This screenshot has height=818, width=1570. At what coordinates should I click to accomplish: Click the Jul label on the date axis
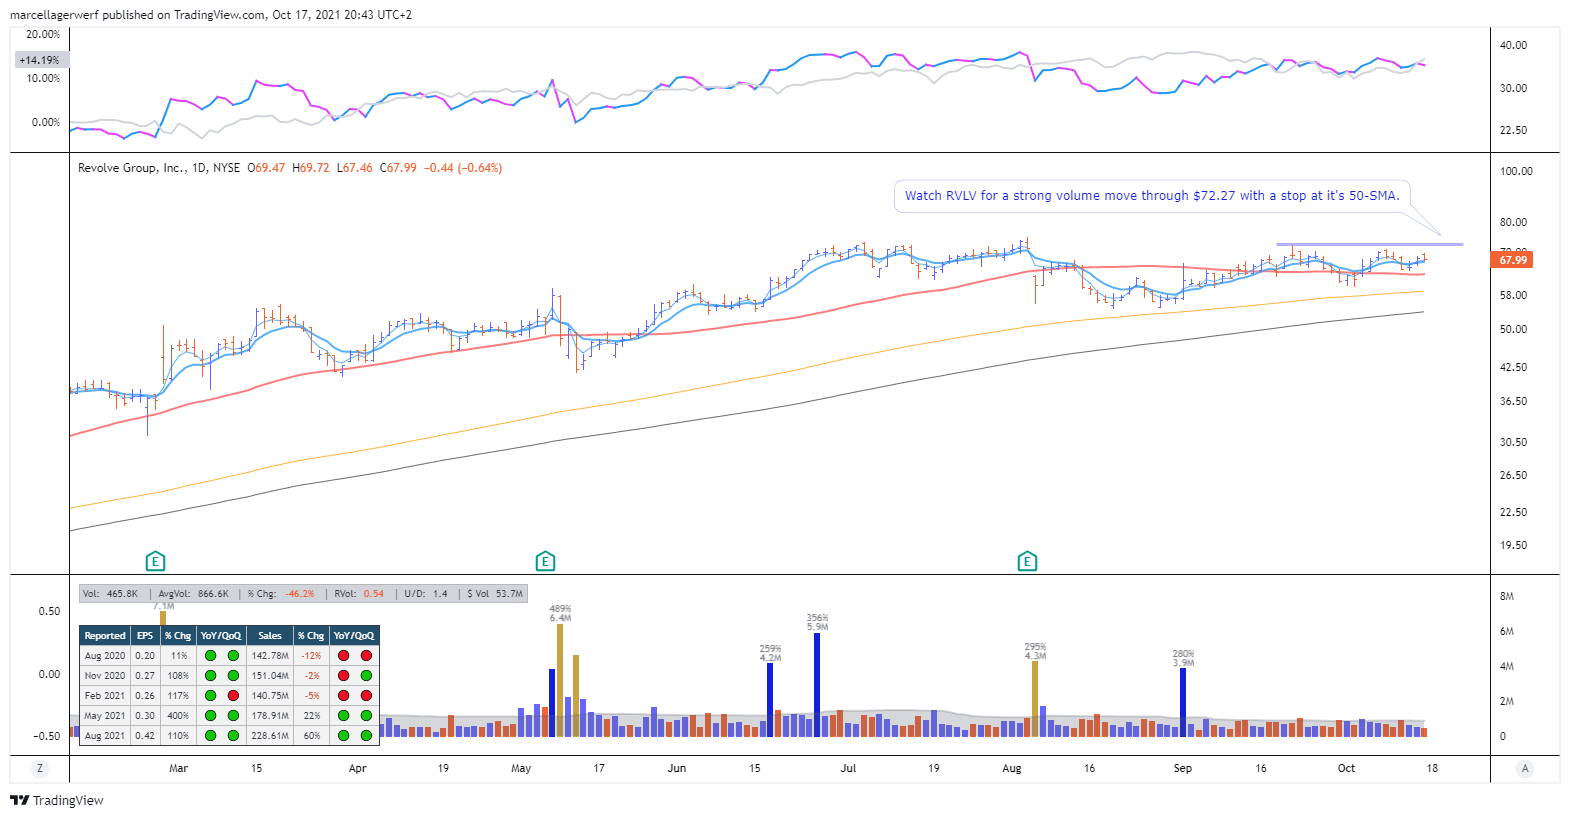click(848, 768)
